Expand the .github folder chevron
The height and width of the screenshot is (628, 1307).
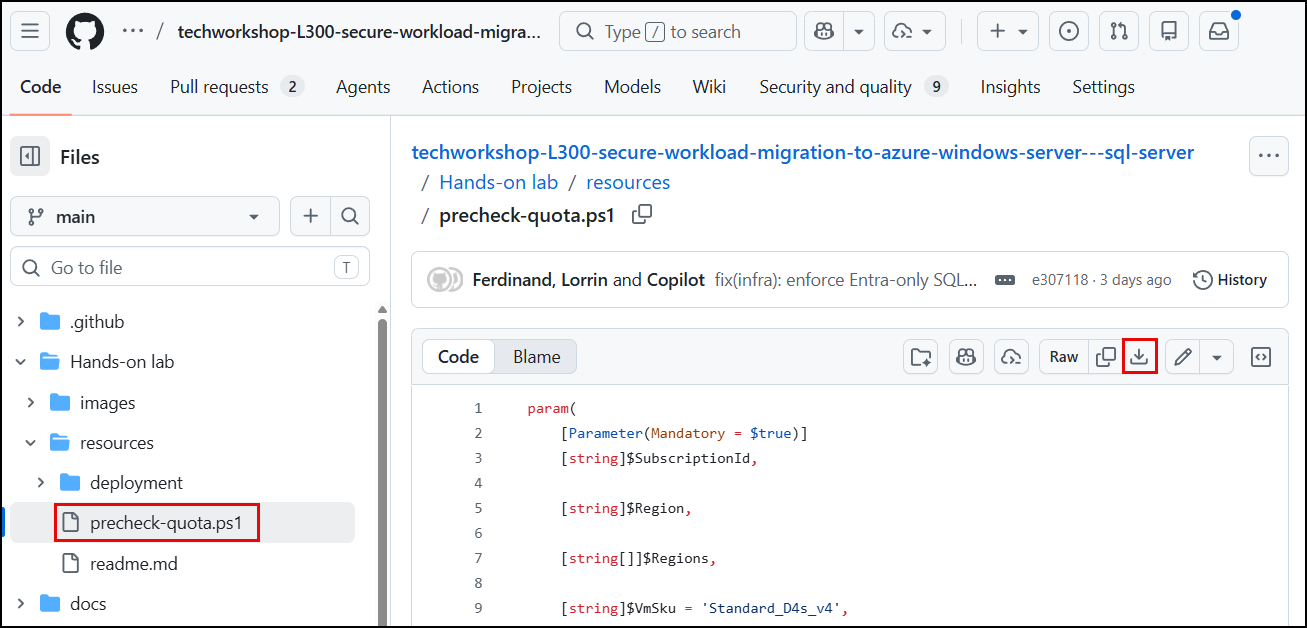(21, 322)
